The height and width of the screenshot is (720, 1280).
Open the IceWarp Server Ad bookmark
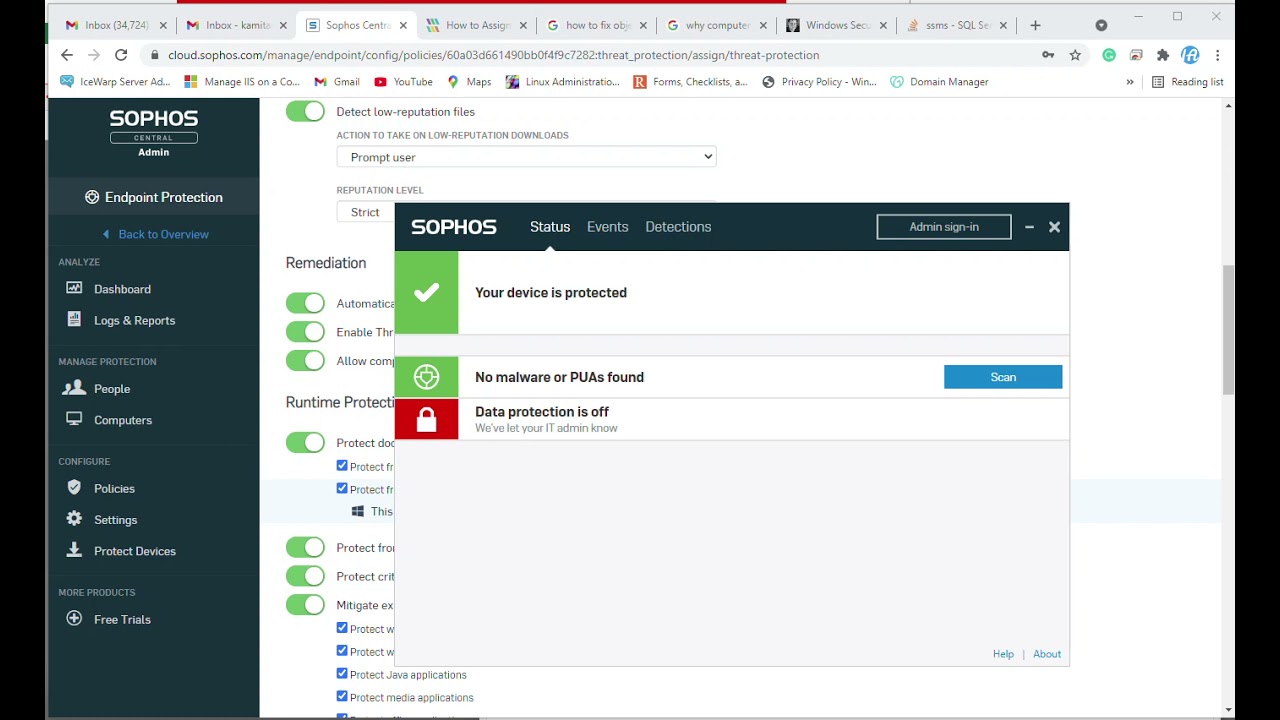[x=115, y=82]
